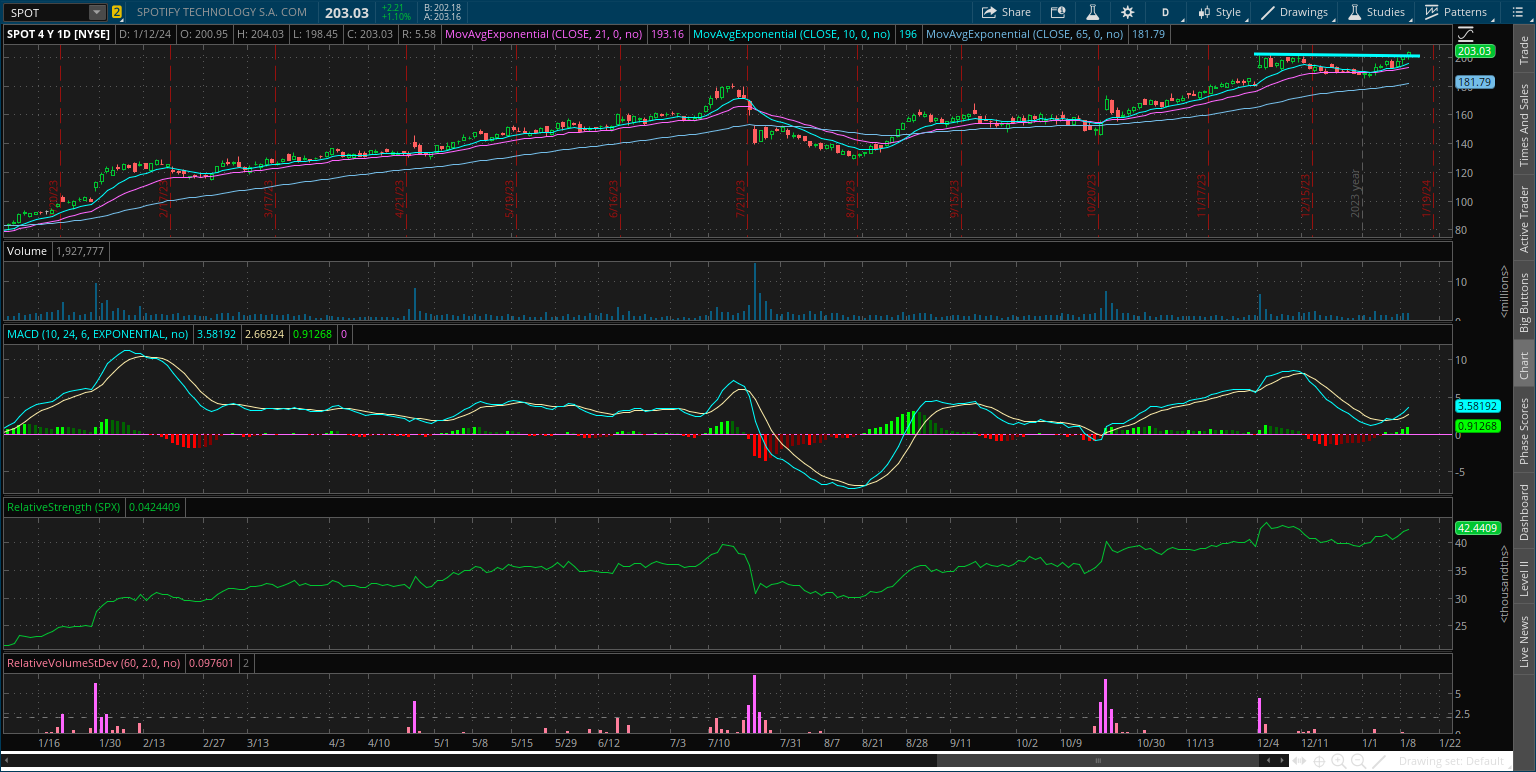1536x772 pixels.
Task: Click the green 203.03 price bubble
Action: 1474,51
